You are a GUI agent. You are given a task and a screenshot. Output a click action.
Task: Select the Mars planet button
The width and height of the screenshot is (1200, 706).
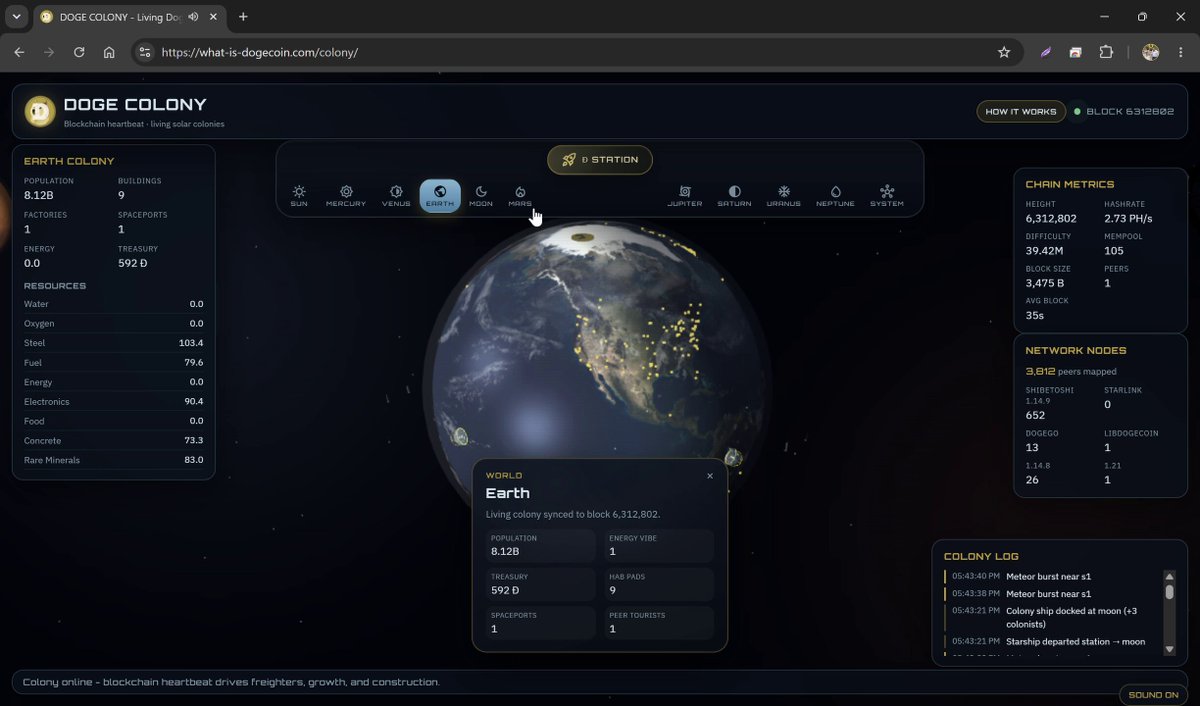click(520, 195)
